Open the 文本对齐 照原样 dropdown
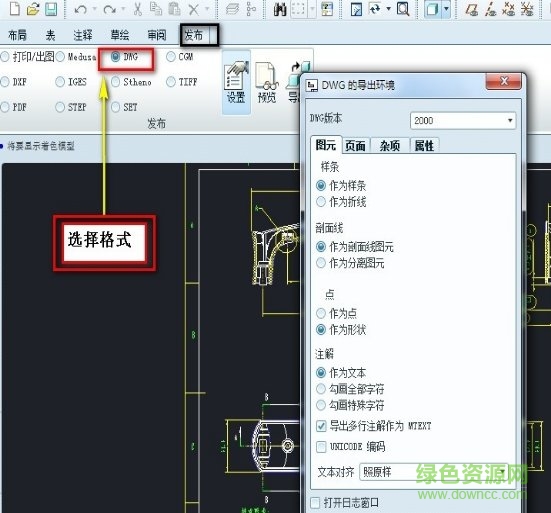The height and width of the screenshot is (513, 551). 434,472
